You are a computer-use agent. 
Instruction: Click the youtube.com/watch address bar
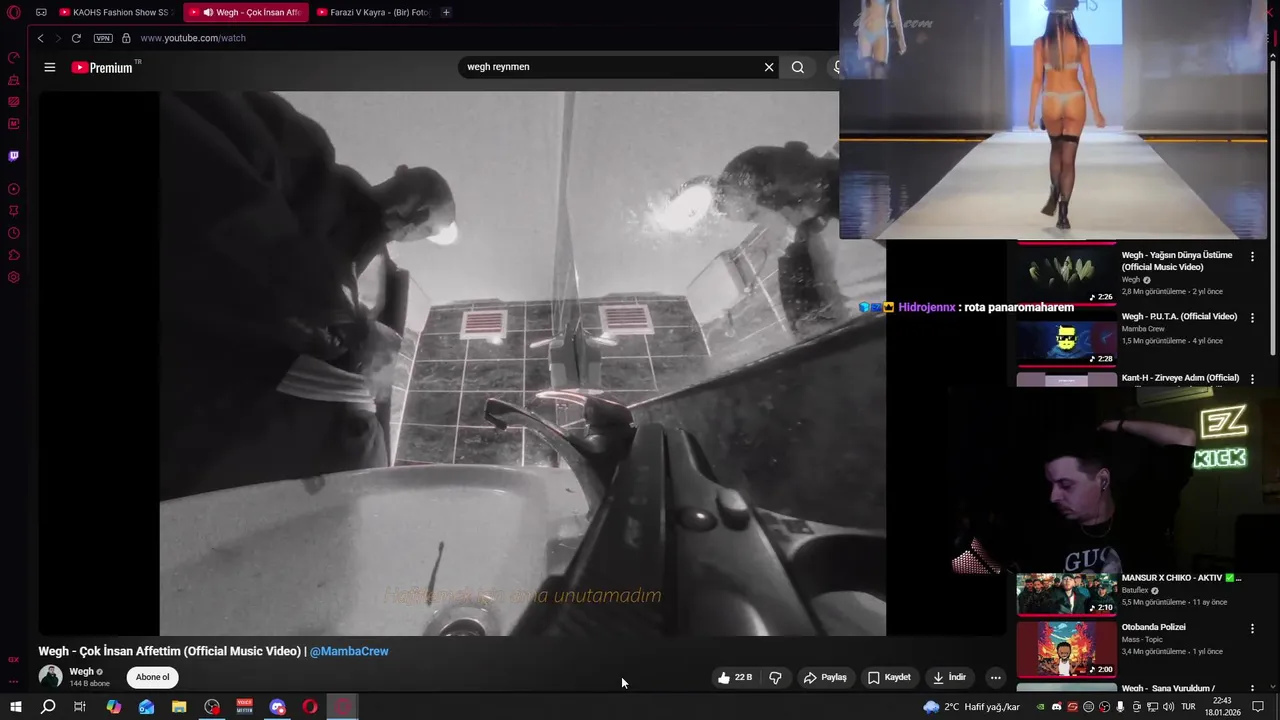[x=193, y=38]
